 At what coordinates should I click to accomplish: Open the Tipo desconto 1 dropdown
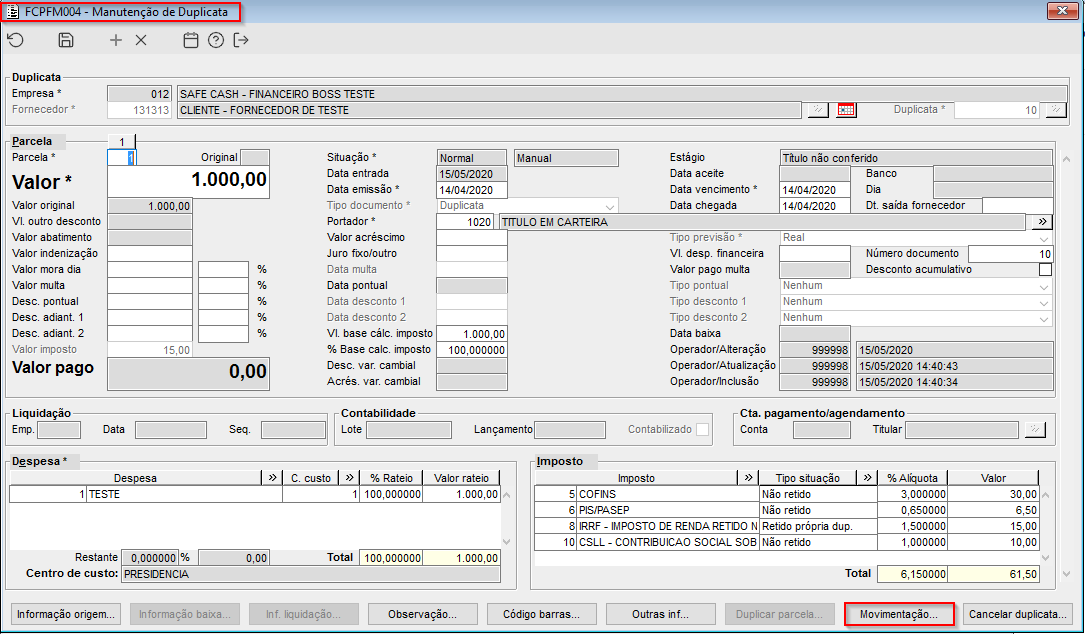1044,302
